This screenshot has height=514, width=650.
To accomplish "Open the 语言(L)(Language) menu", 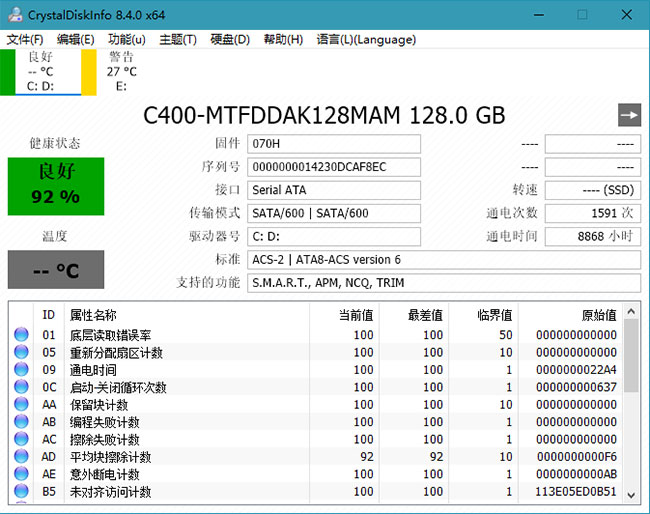I will 366,39.
